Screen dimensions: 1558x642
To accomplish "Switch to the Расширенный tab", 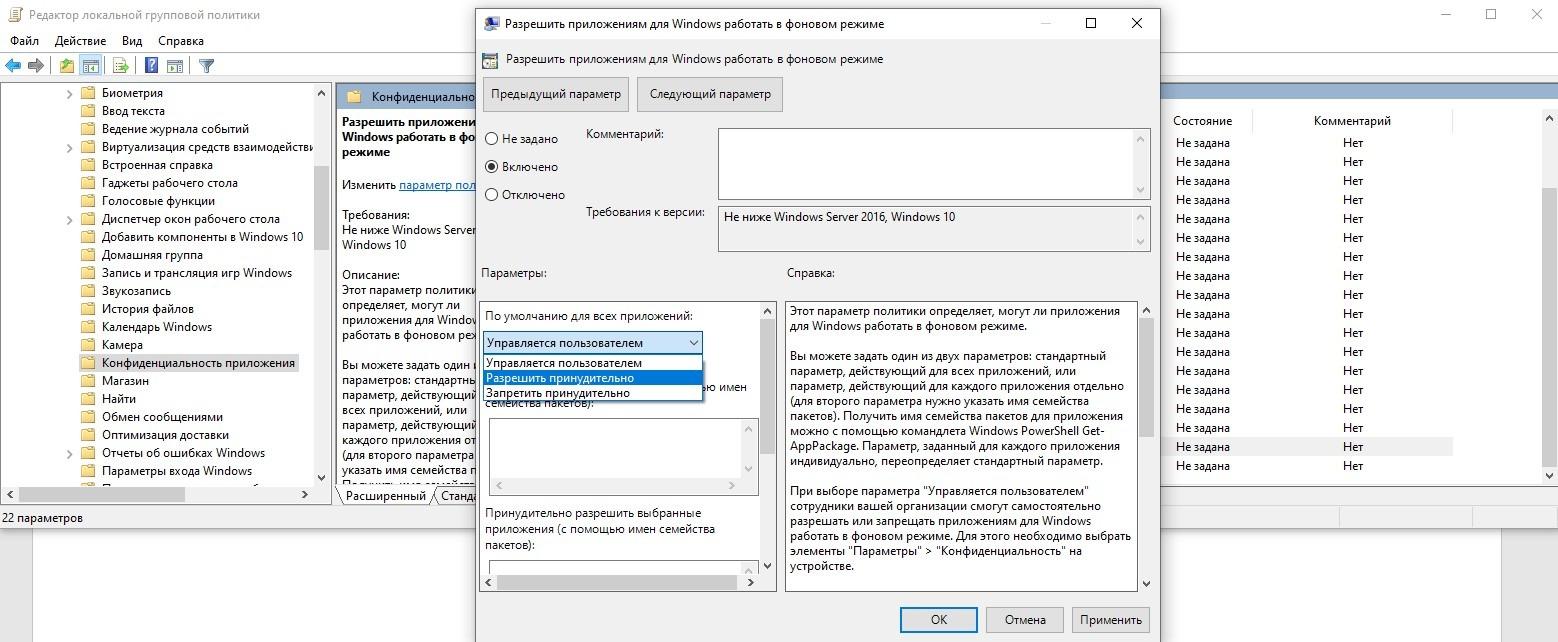I will pyautogui.click(x=385, y=496).
